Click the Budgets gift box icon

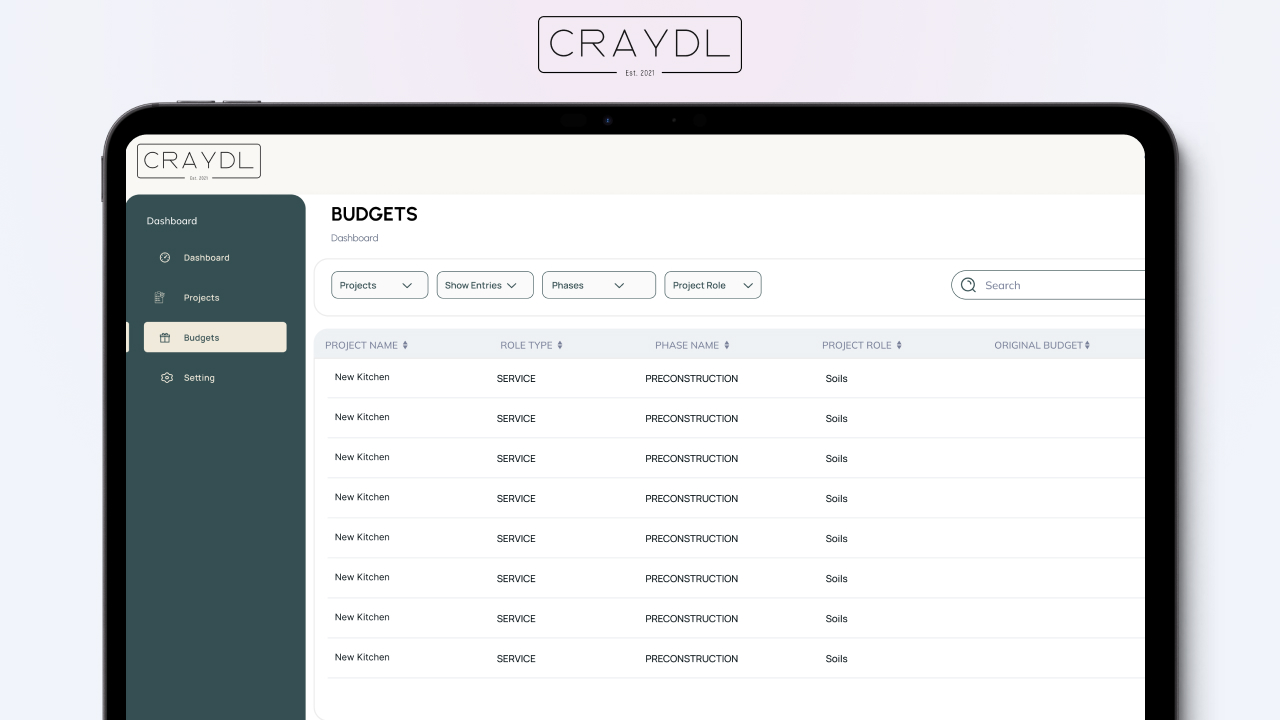(x=165, y=338)
